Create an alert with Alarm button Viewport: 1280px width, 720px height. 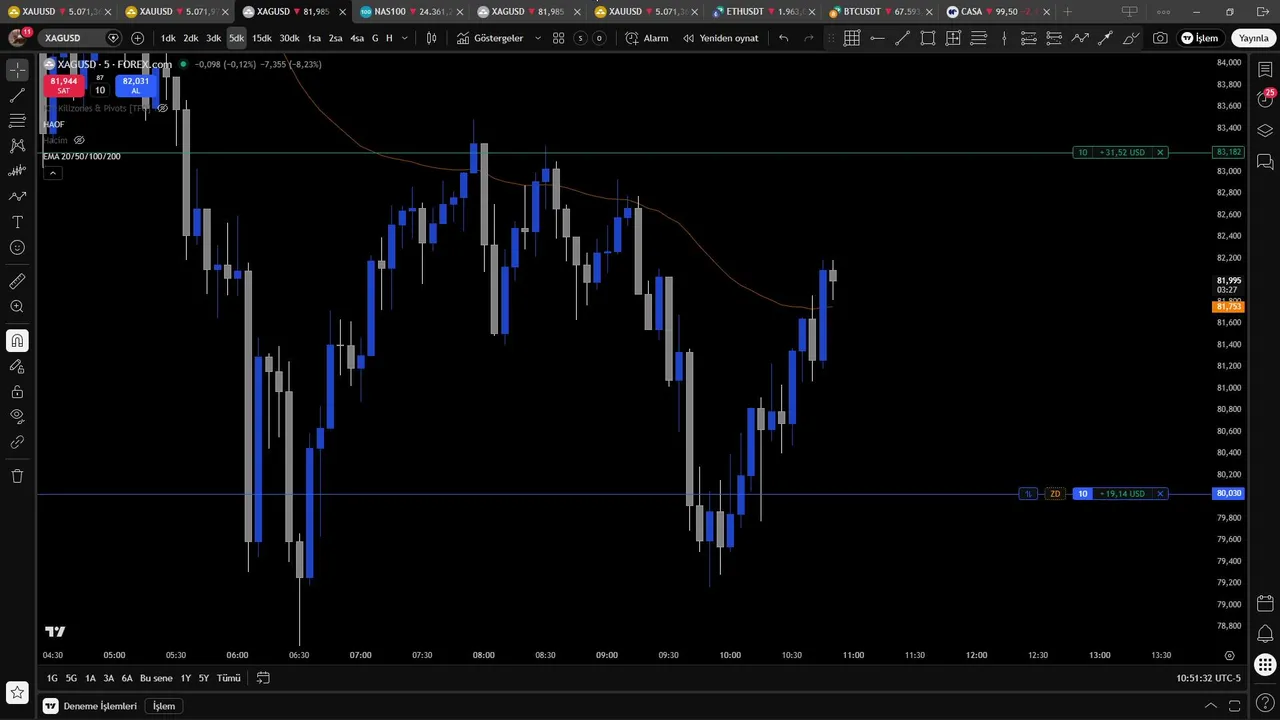pos(647,38)
